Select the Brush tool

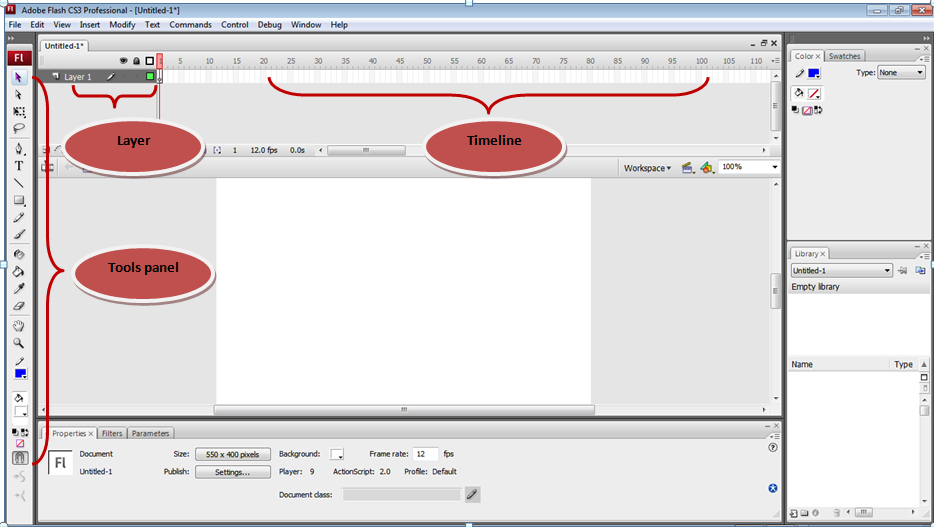click(x=19, y=235)
